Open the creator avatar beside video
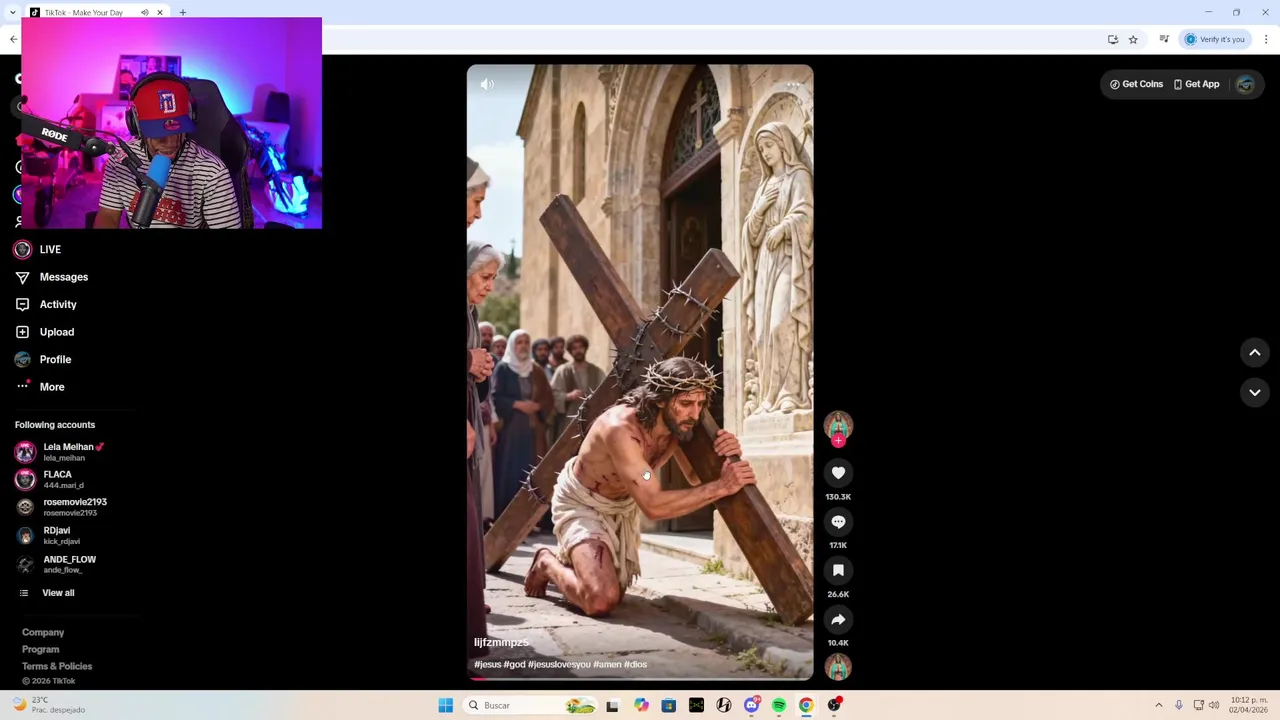1280x720 pixels. [838, 425]
